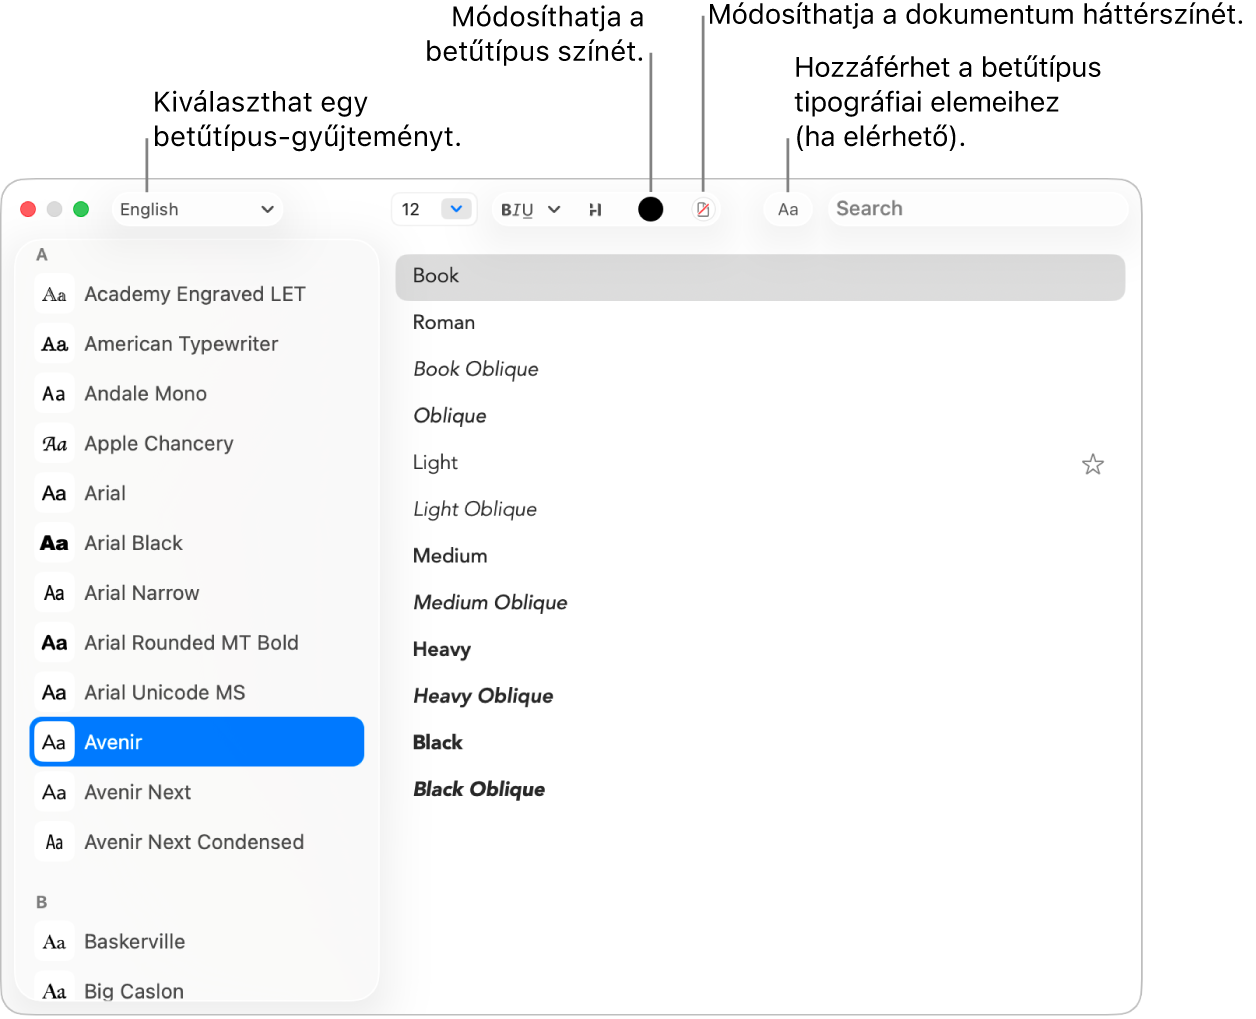1256x1019 pixels.
Task: Select Big Caslon font family
Action: [x=197, y=988]
